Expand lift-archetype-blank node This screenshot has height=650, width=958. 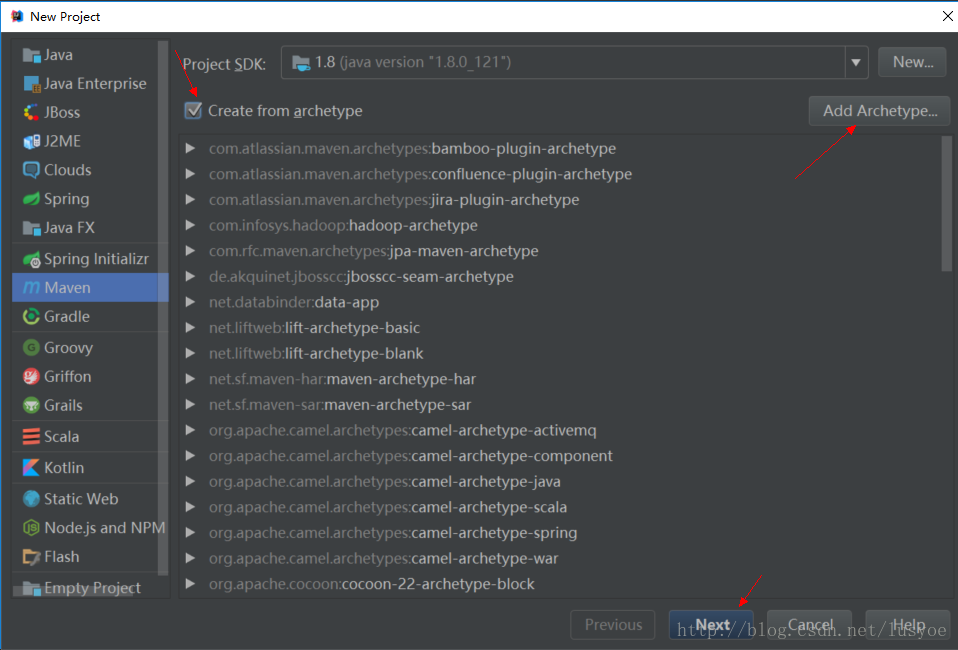pos(191,354)
